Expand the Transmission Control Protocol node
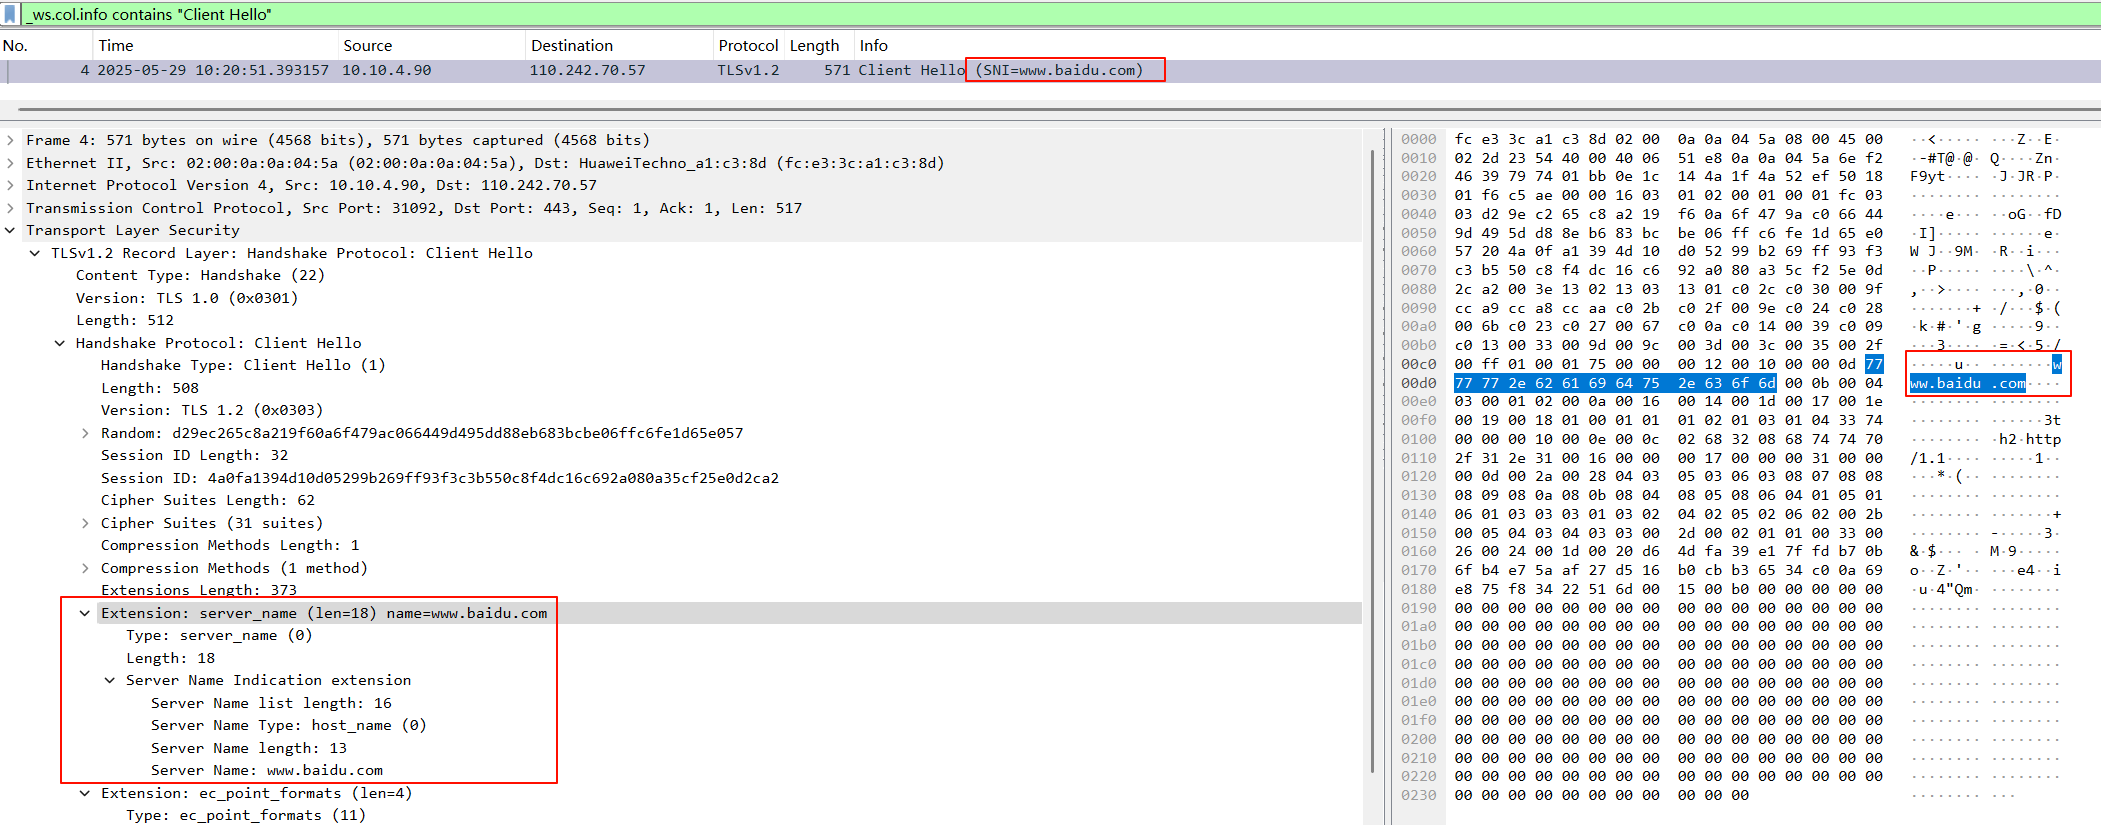Viewport: 2101px width, 825px height. [x=10, y=208]
